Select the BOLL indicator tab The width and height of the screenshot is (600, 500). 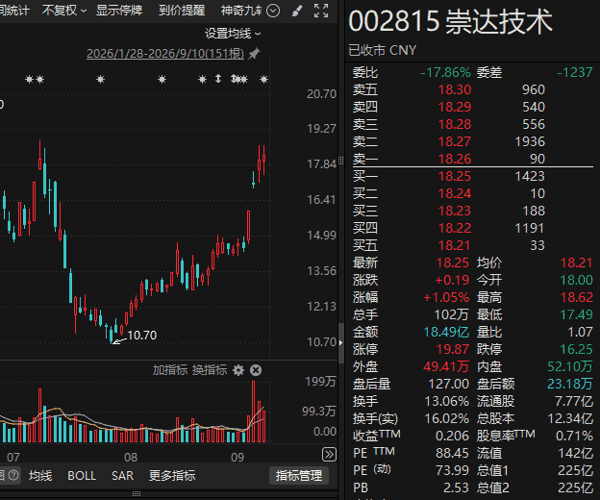coord(82,476)
